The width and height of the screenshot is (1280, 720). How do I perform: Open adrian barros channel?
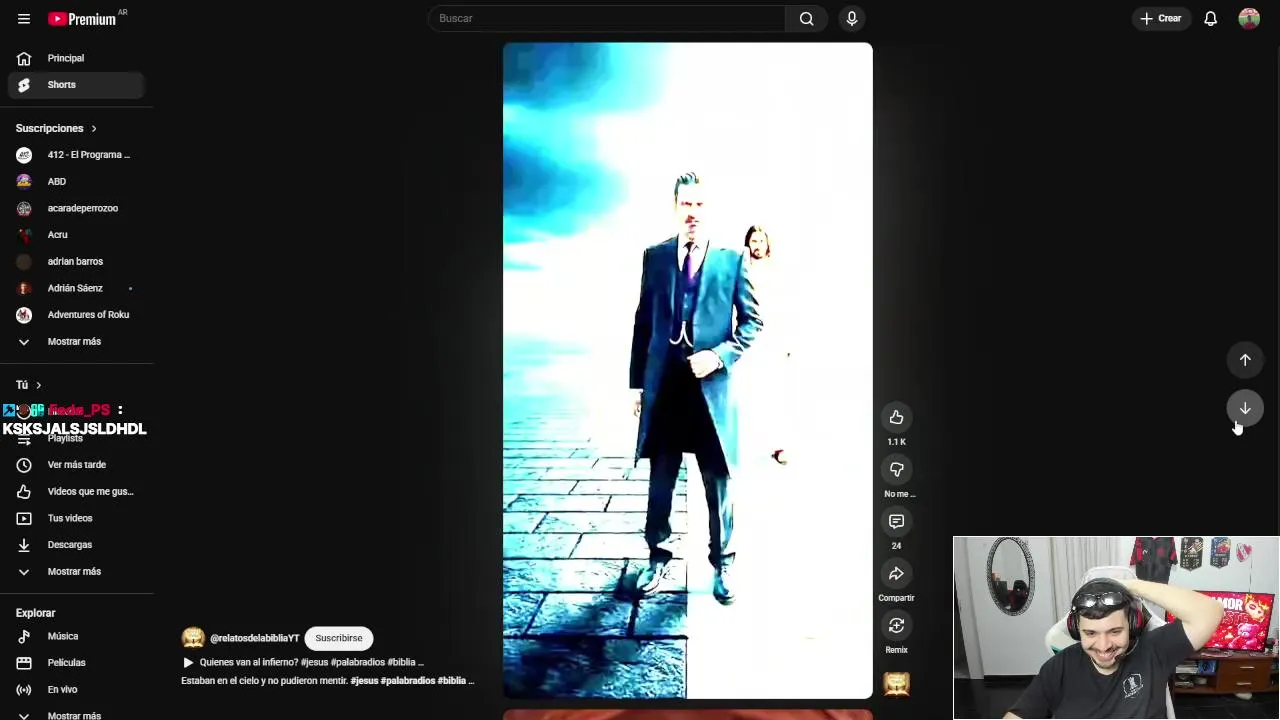76,261
